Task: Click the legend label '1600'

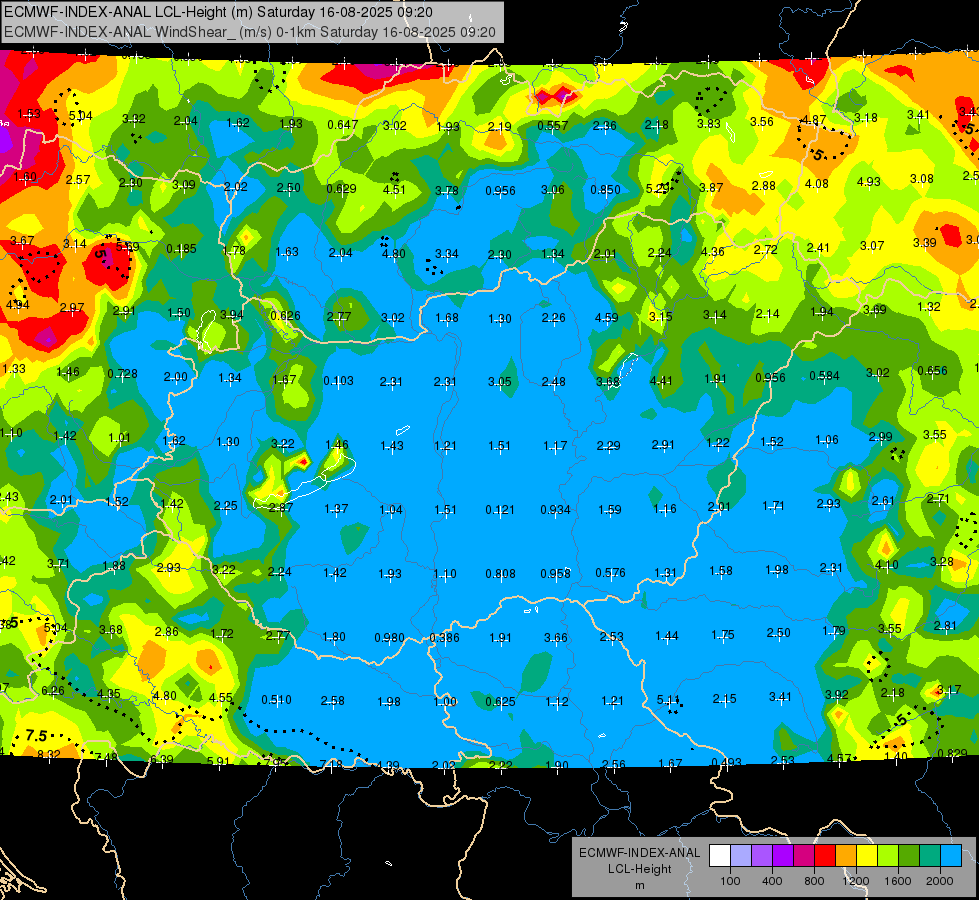Action: [898, 881]
